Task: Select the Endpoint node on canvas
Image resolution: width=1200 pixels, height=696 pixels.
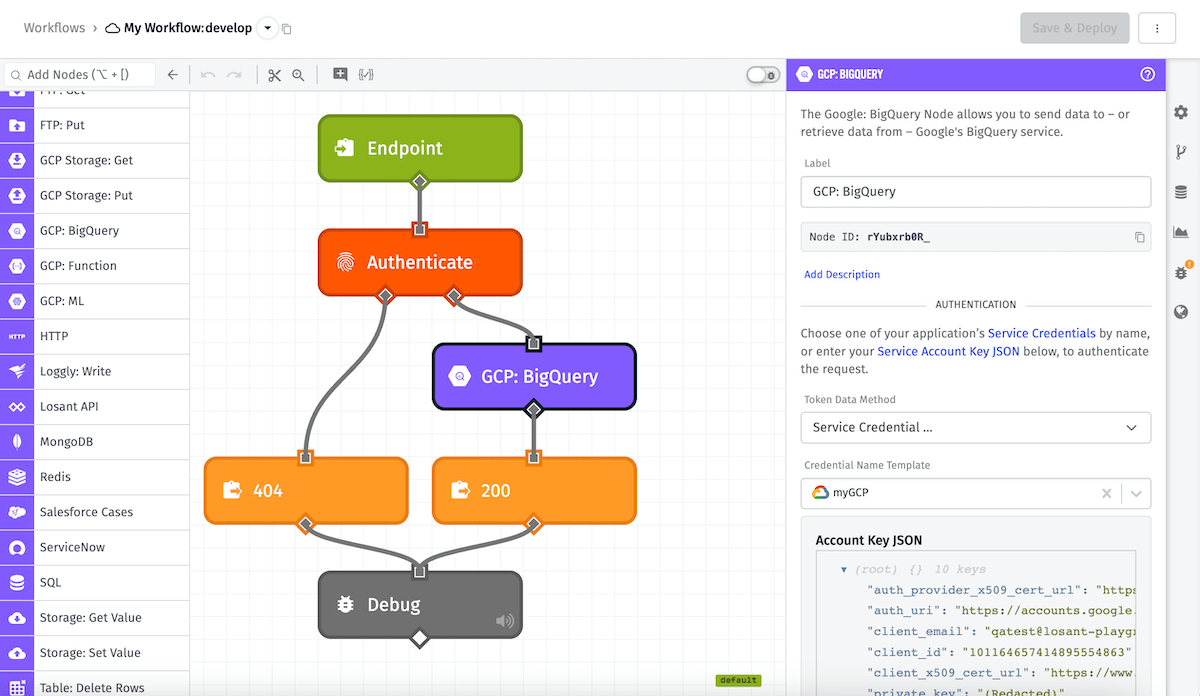Action: [420, 148]
